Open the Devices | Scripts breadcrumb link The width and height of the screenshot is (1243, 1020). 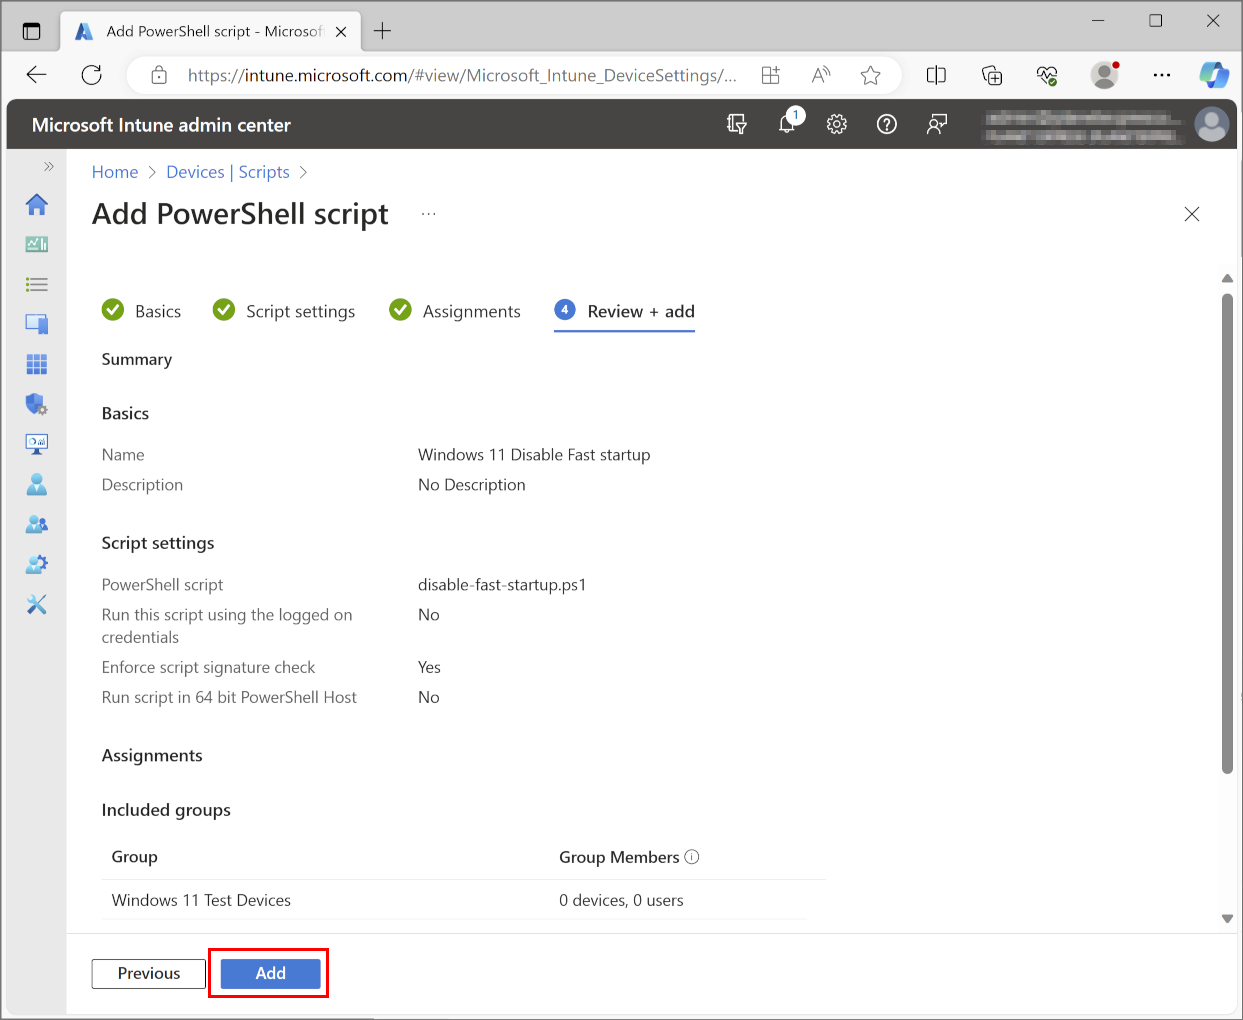pyautogui.click(x=228, y=172)
